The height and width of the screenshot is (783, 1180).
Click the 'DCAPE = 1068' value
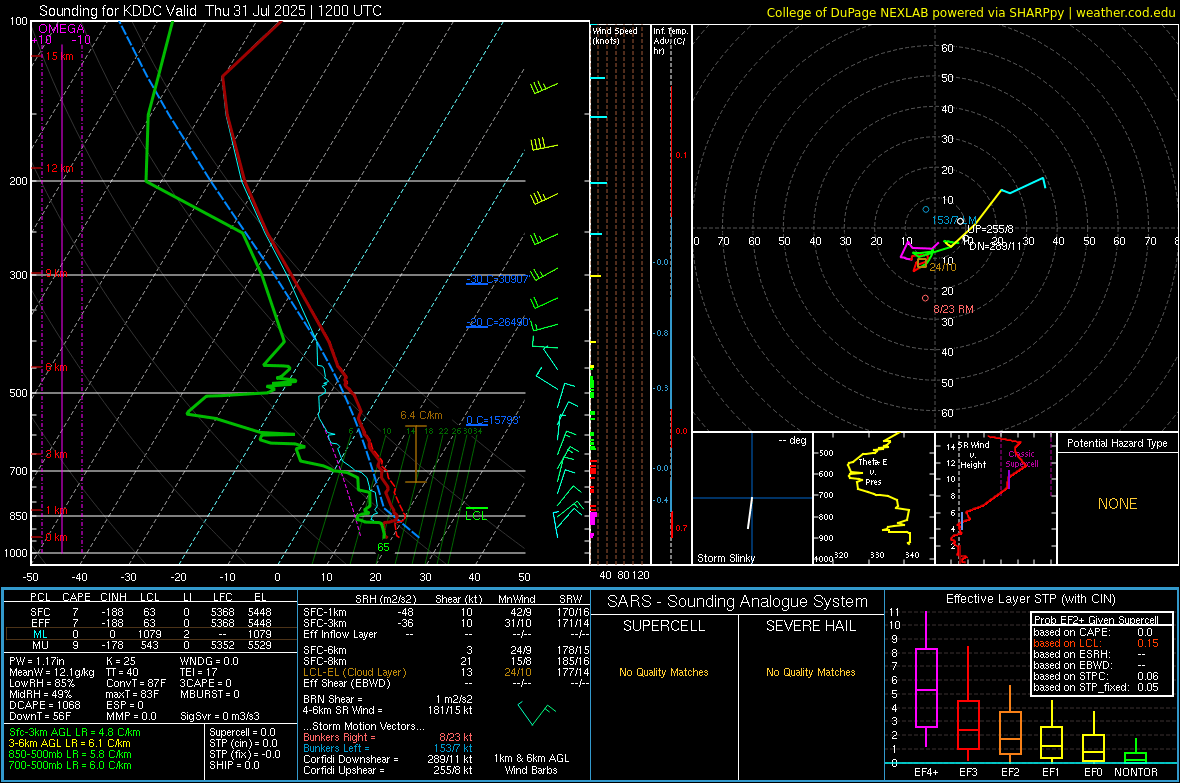click(x=44, y=705)
